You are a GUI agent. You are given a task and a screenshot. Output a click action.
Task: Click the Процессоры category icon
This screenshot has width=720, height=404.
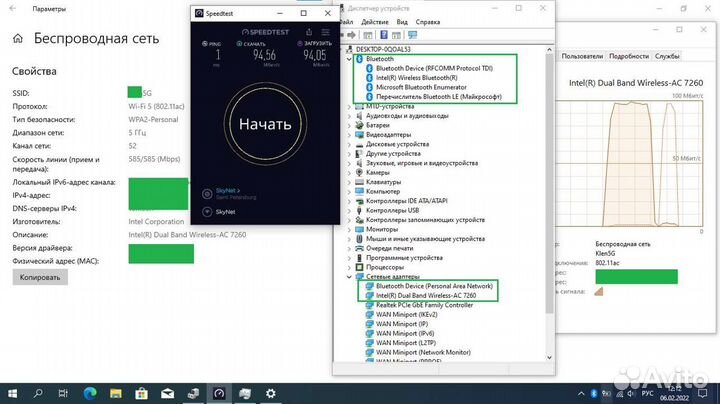pos(360,267)
